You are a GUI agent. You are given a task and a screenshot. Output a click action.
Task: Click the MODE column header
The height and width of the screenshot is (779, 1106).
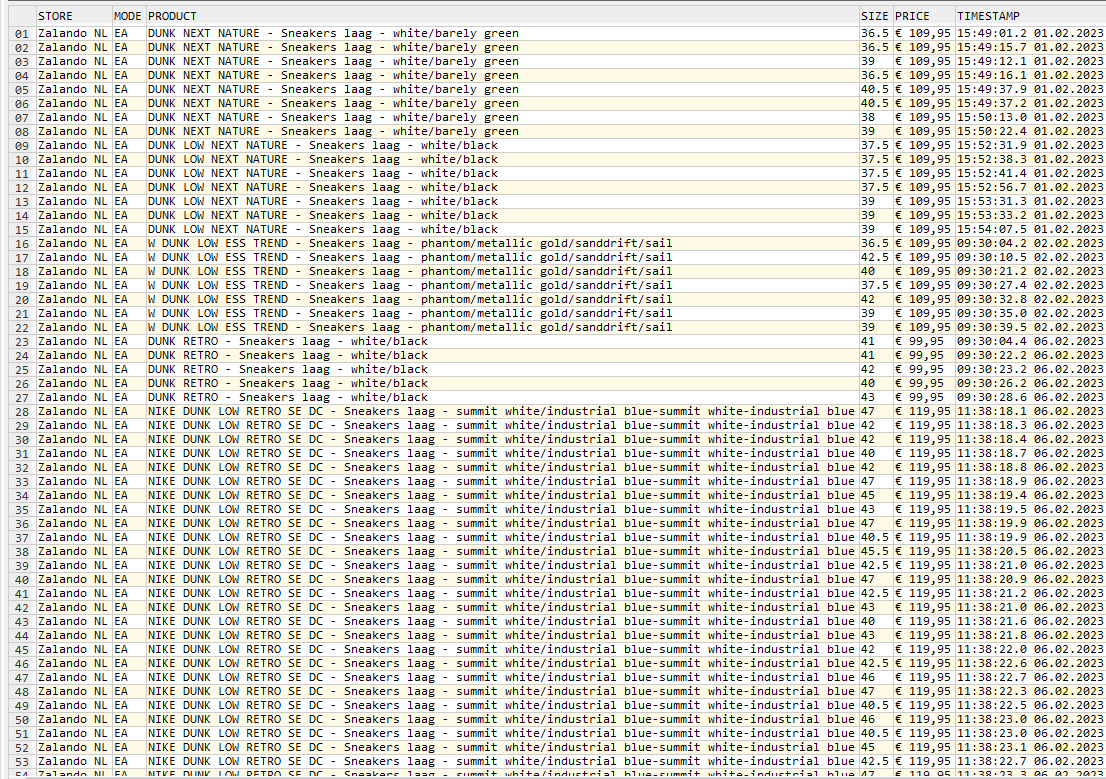tap(129, 16)
